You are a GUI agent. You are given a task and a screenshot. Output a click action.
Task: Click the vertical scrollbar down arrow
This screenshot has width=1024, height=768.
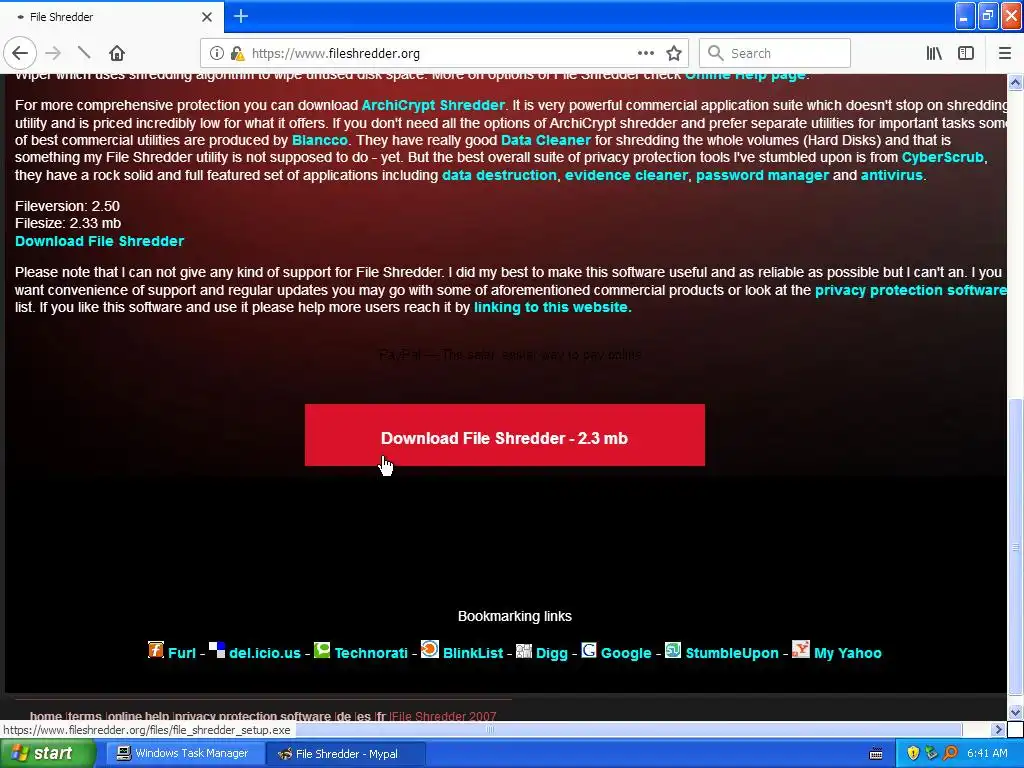pos(1016,712)
